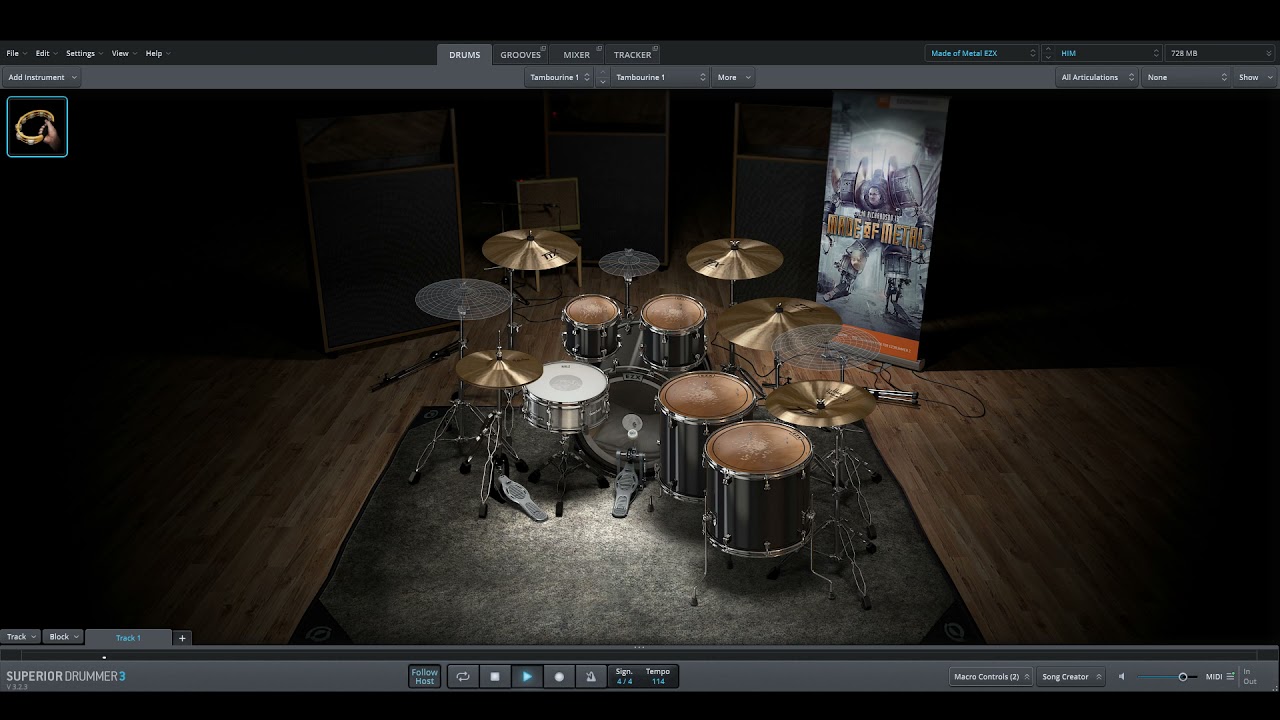
Task: Open the first Tambourine 1 dropdown
Action: (559, 77)
